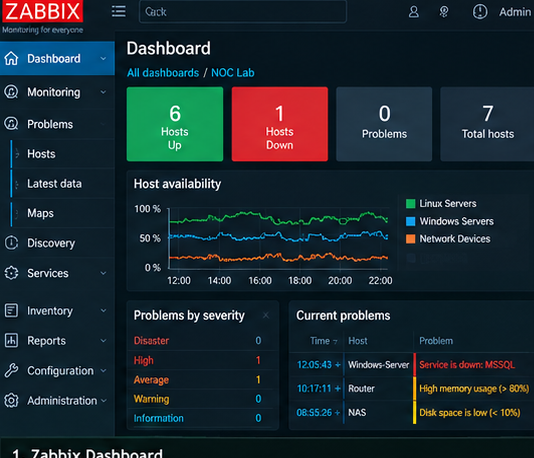
Task: Click the Reports chart icon
Action: (x=11, y=340)
